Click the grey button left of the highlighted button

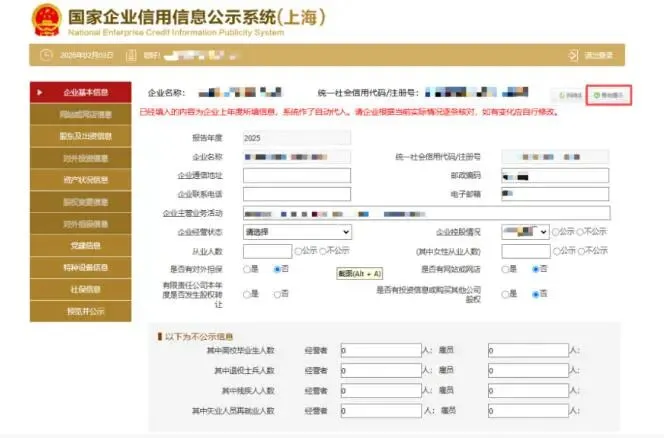(569, 95)
